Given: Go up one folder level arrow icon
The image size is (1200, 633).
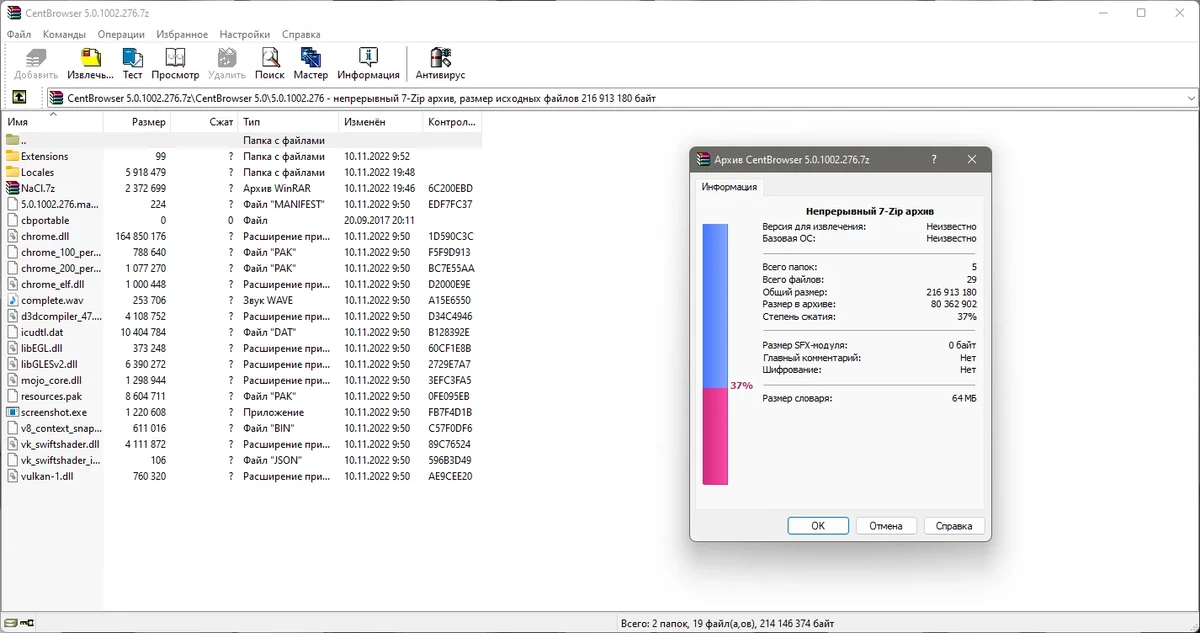Looking at the screenshot, I should click(19, 98).
